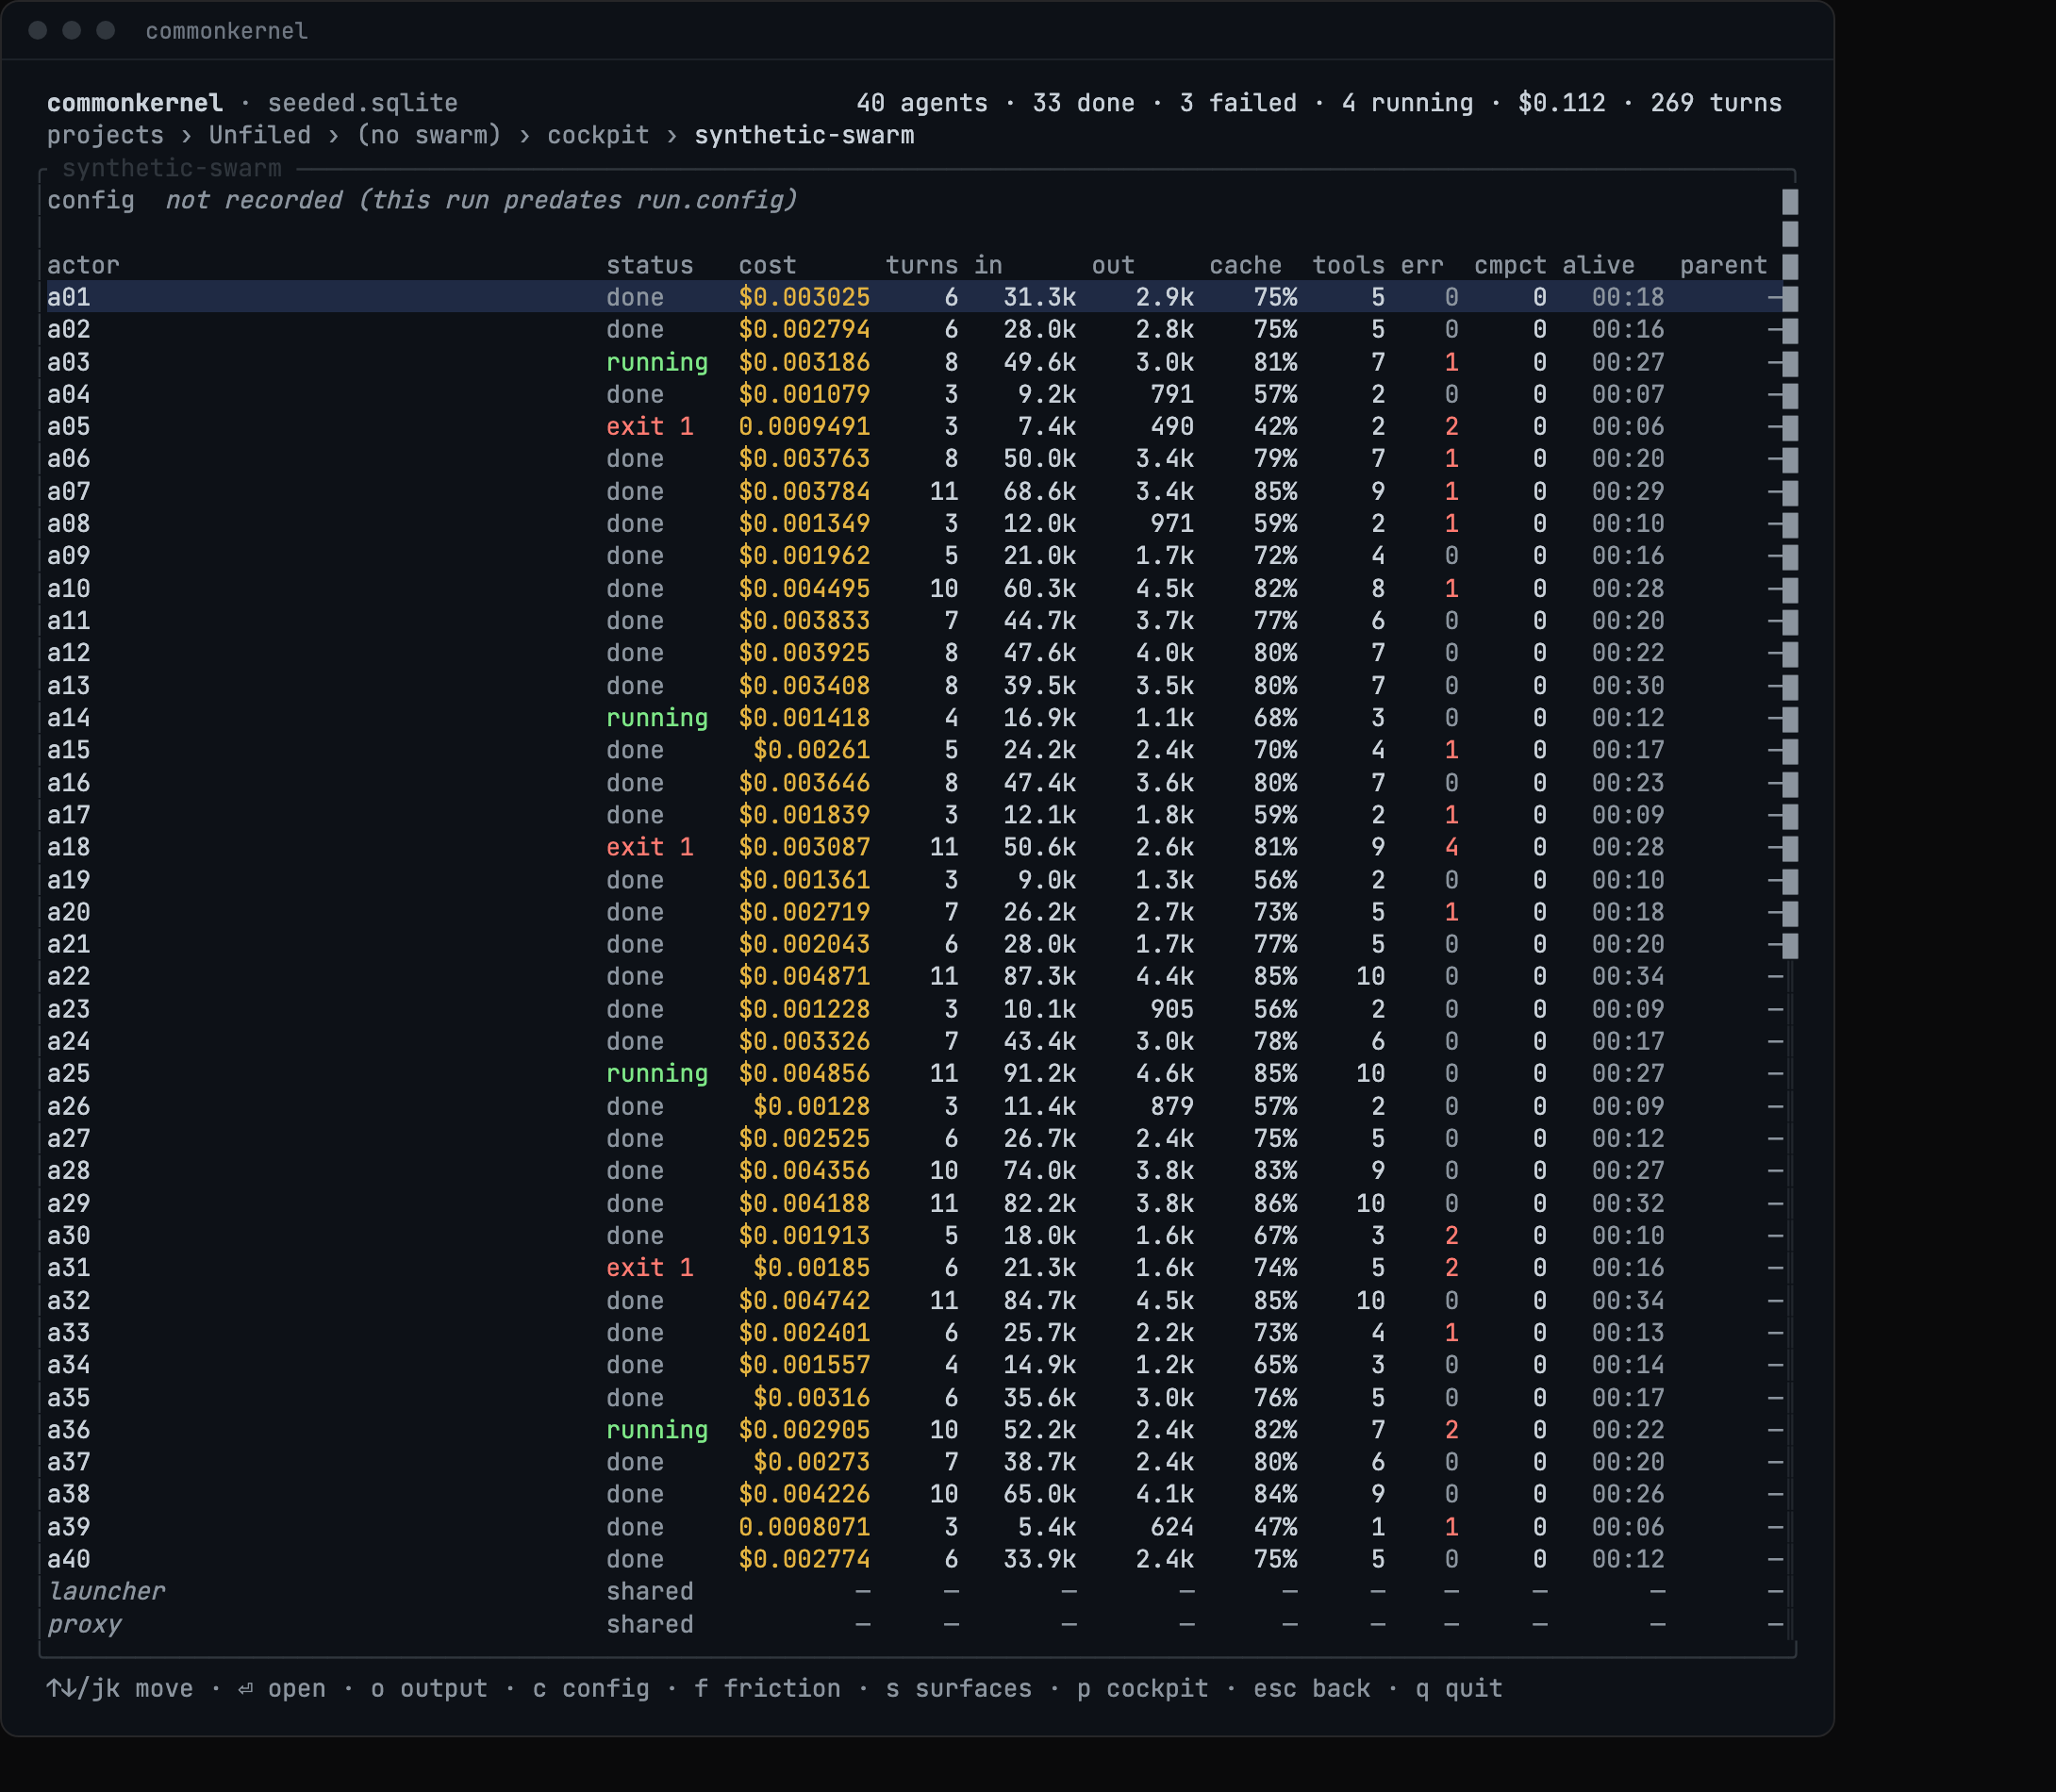This screenshot has width=2056, height=1792.
Task: Select the a01 actor row
Action: [915, 297]
